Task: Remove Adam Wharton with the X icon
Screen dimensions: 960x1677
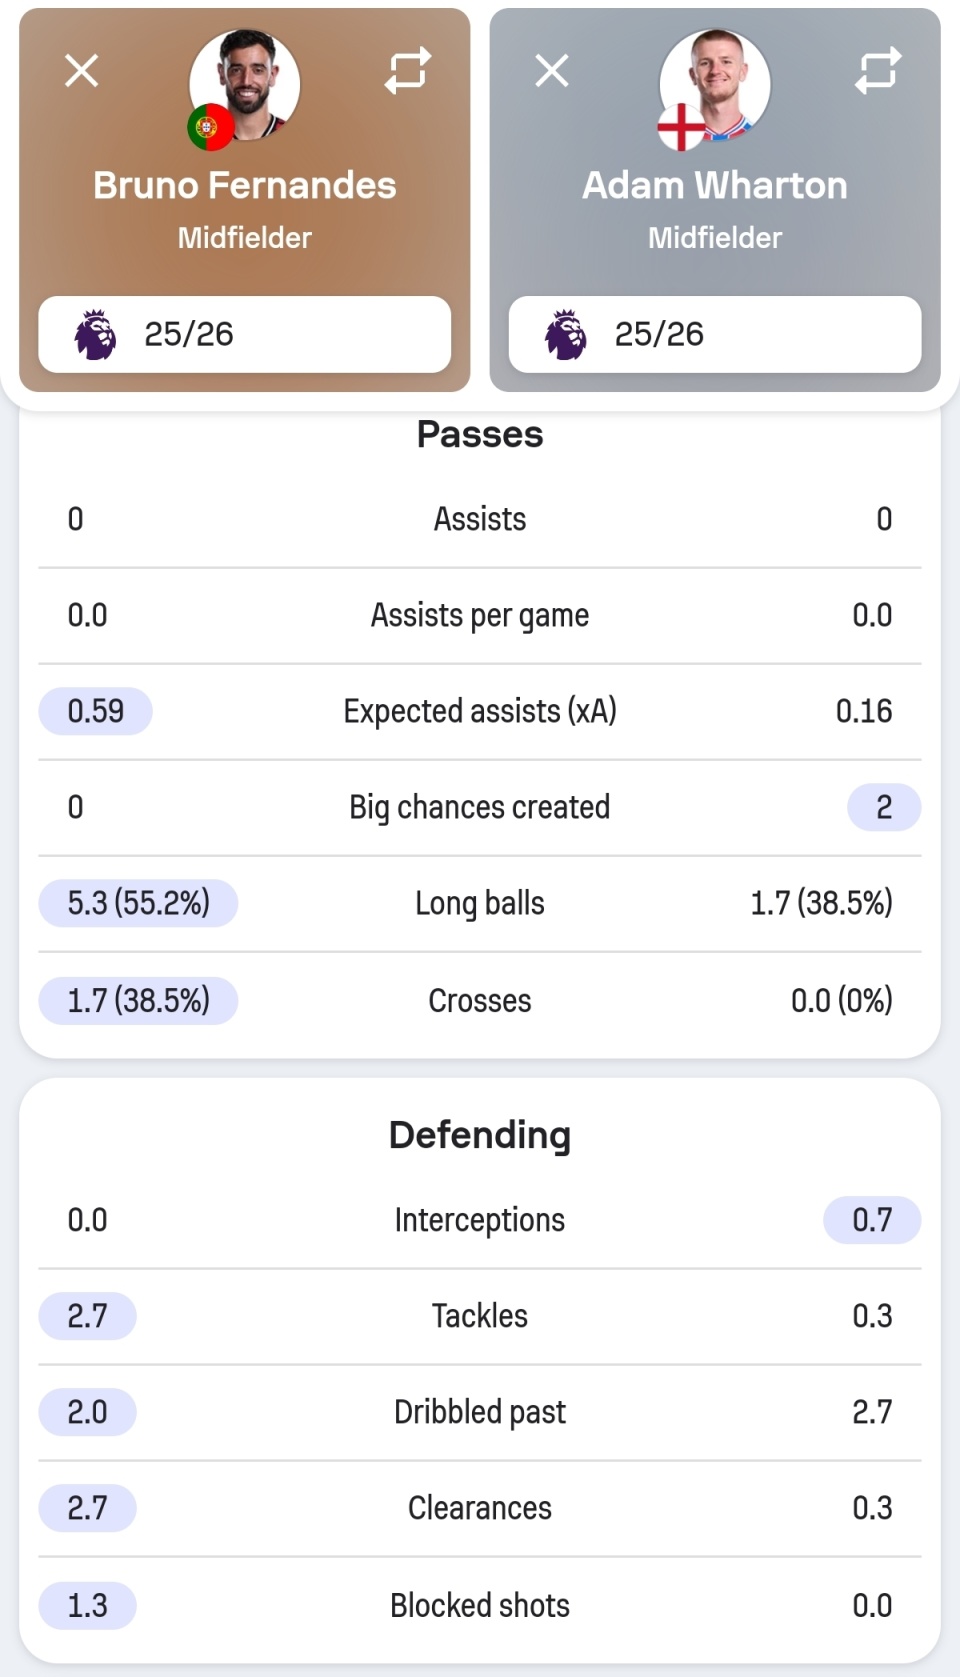Action: (552, 71)
